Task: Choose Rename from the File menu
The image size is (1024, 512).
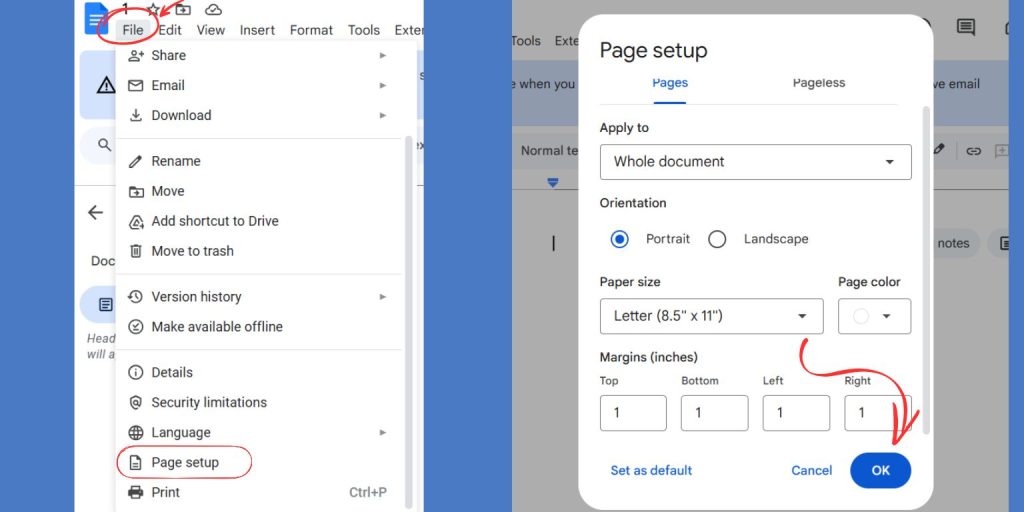Action: pos(260,161)
